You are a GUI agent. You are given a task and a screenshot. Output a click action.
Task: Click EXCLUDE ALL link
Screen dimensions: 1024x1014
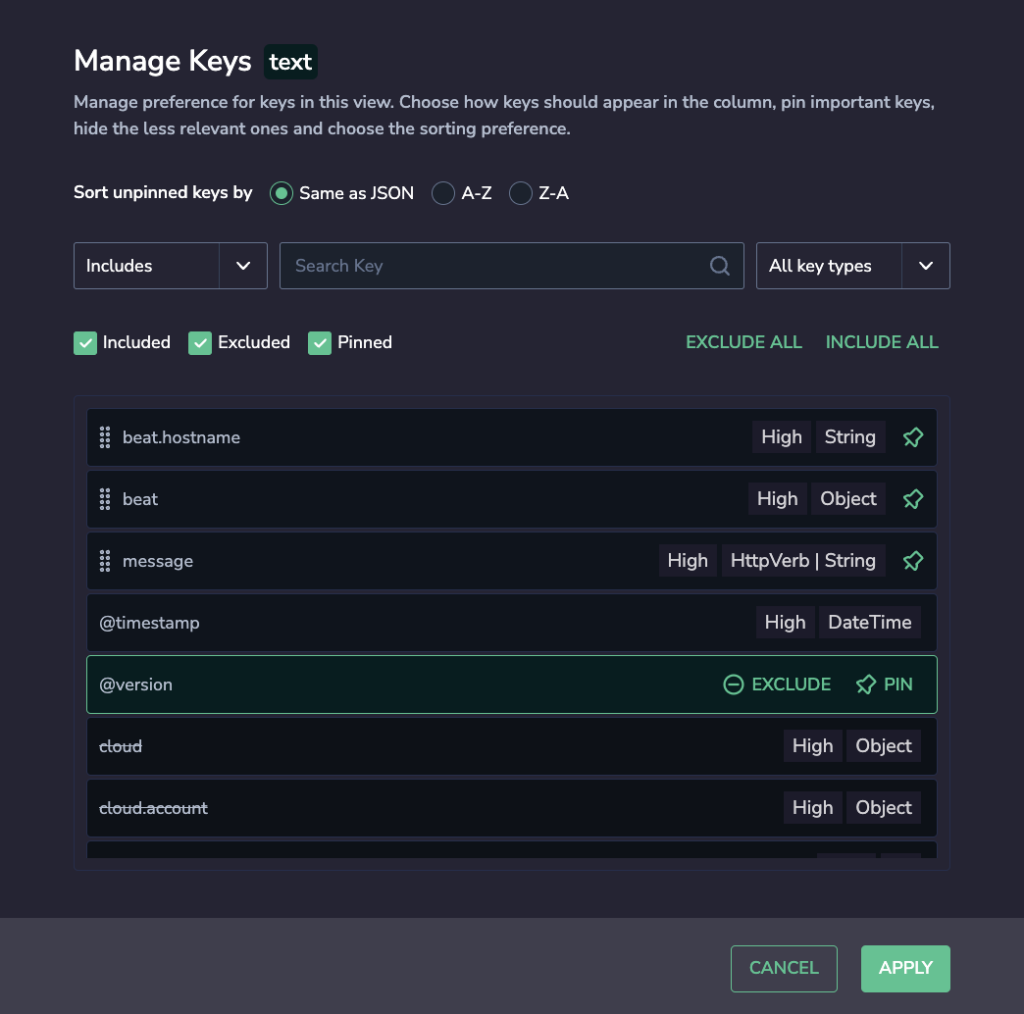(x=744, y=342)
